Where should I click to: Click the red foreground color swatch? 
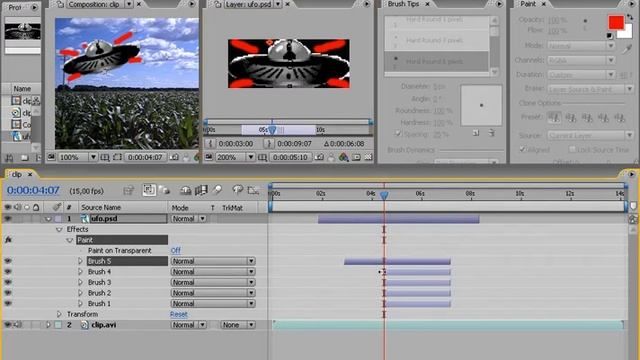tap(616, 22)
